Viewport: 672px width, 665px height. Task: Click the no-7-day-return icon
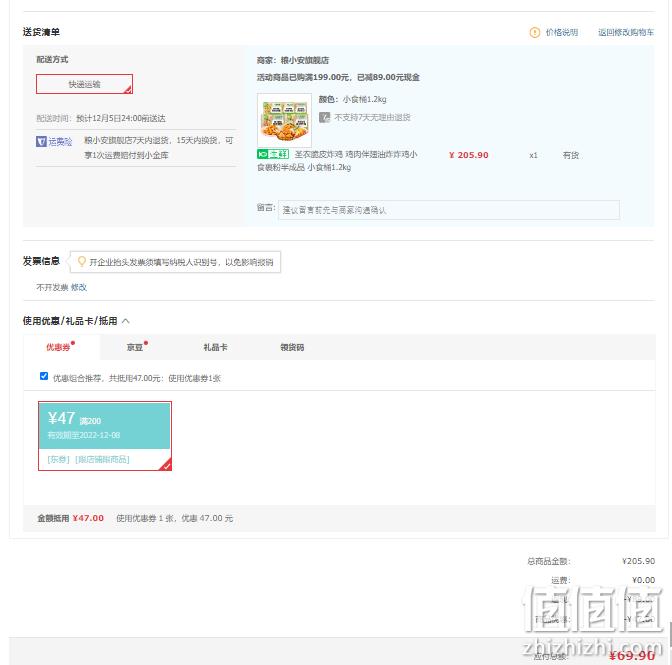[324, 117]
